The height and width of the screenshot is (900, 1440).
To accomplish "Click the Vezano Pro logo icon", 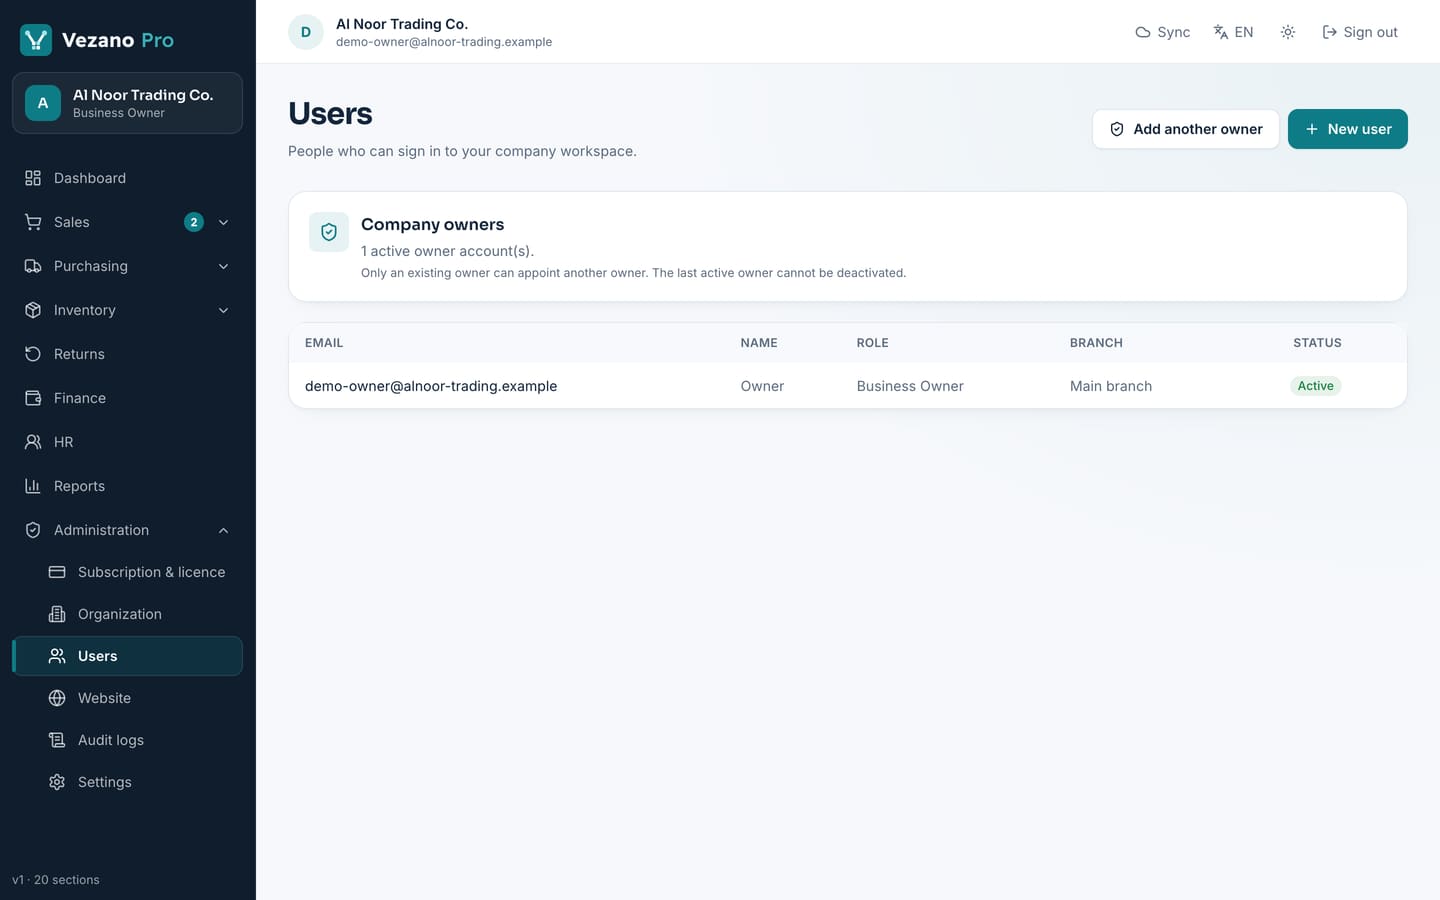I will (x=36, y=40).
